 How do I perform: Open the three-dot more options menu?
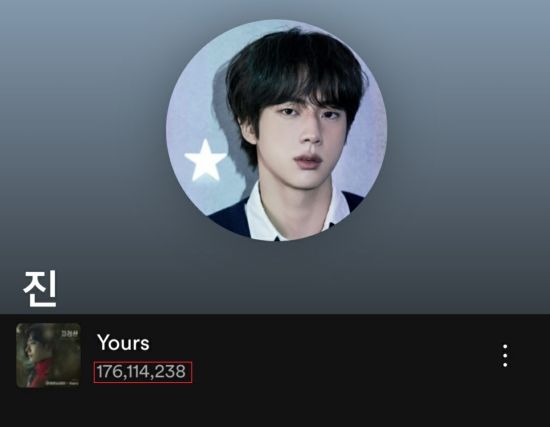505,356
